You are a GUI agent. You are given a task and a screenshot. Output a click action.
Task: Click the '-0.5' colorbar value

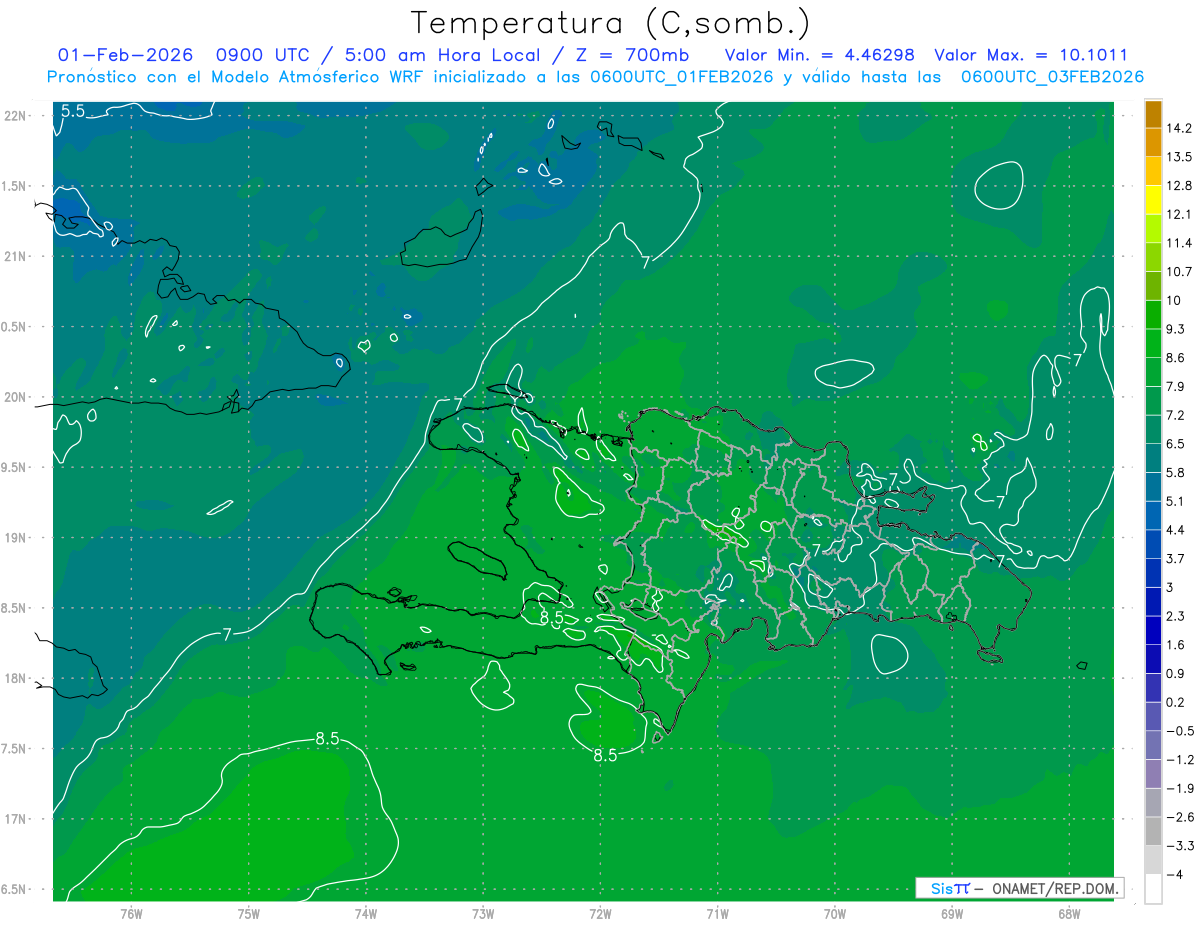point(1180,731)
